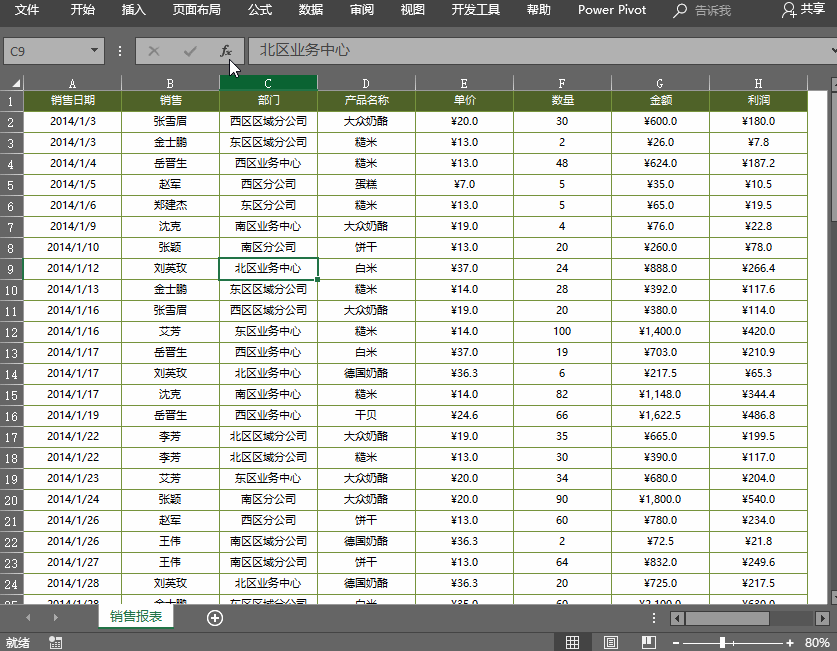Open the 数据 ribbon tab

click(311, 10)
